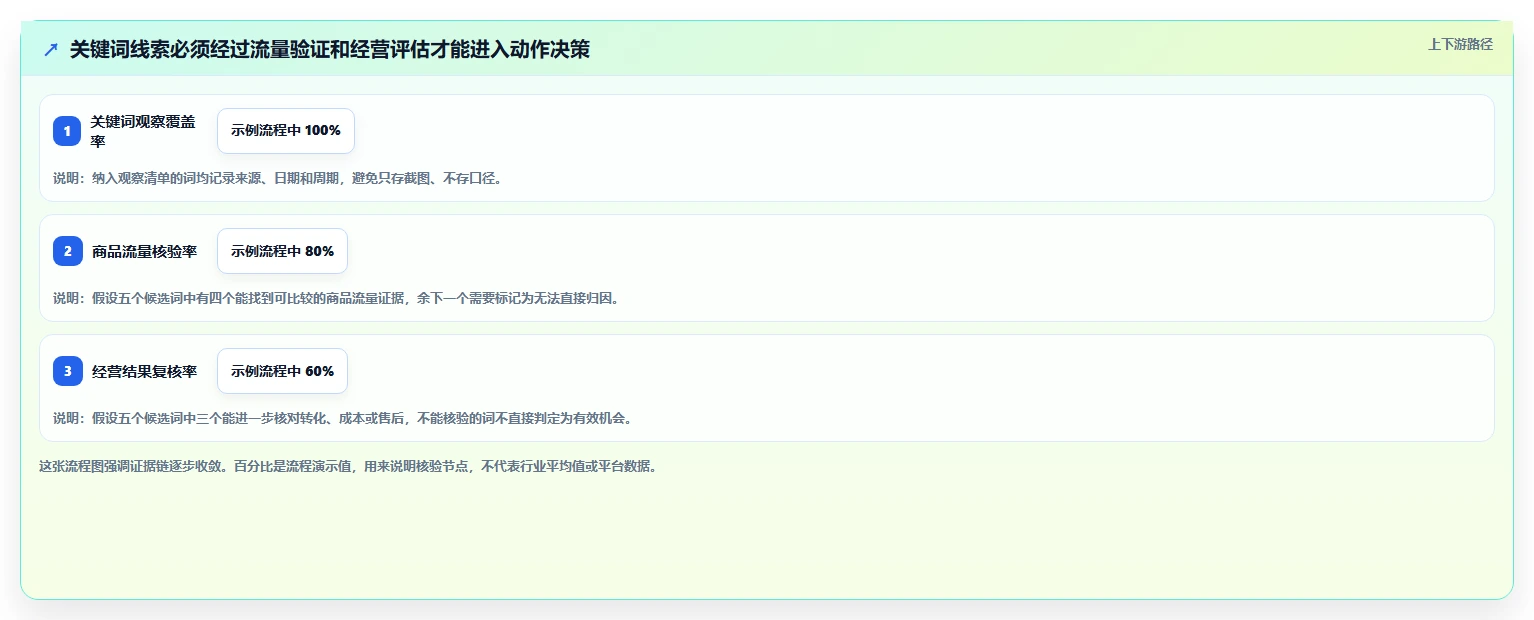Click the 示例流程中 80% pill
1534x620 pixels.
pyautogui.click(x=282, y=251)
